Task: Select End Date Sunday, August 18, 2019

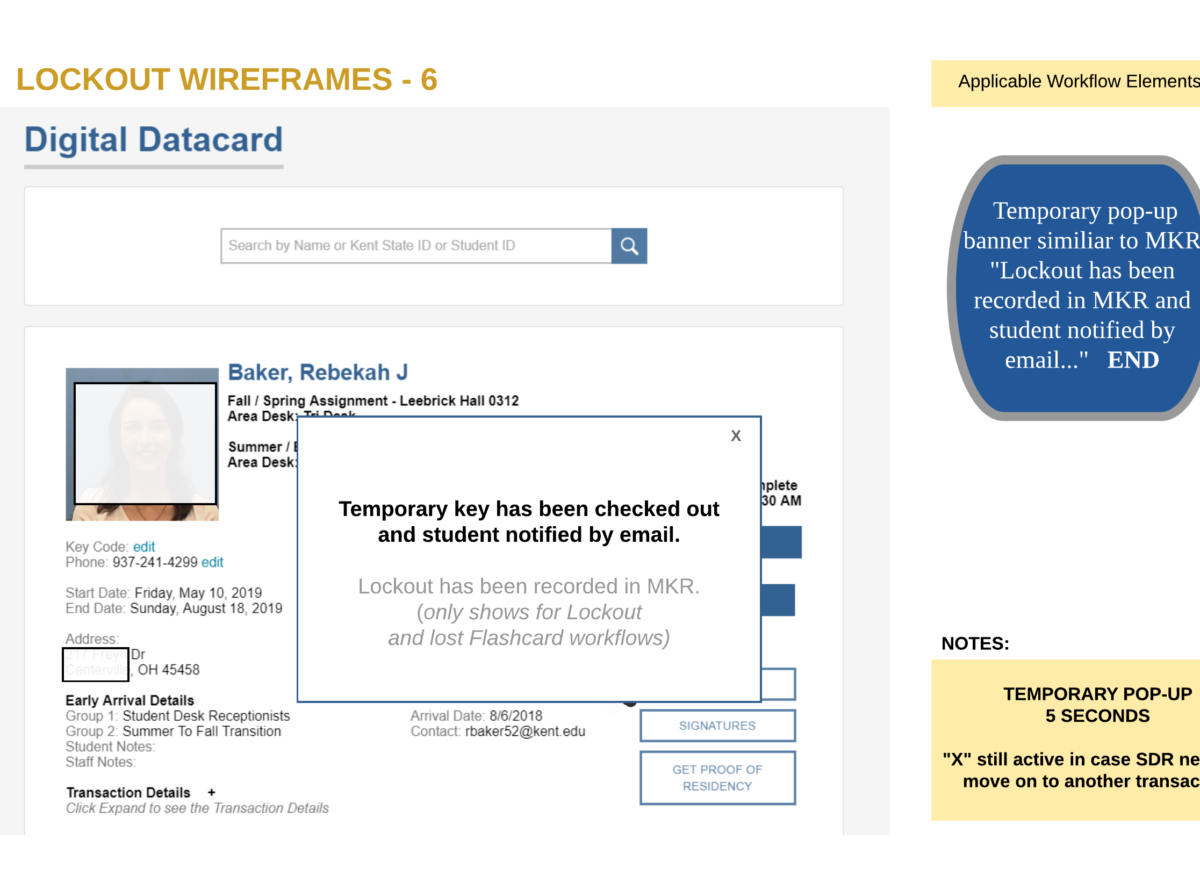Action: point(174,608)
